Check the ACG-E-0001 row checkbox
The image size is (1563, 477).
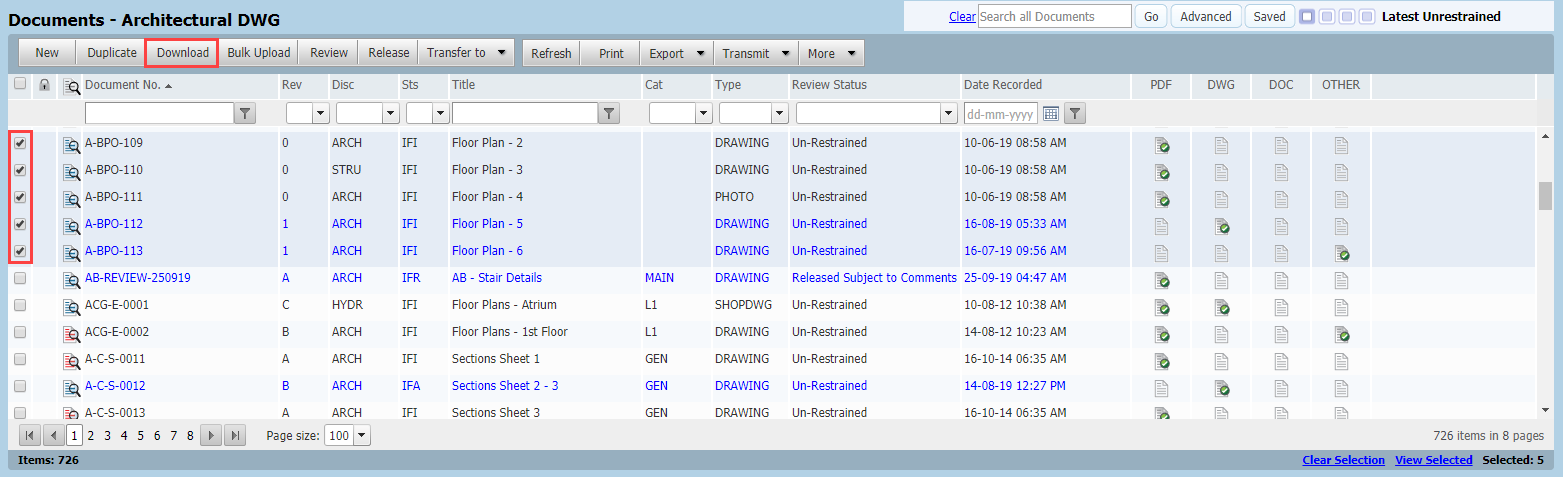(20, 305)
